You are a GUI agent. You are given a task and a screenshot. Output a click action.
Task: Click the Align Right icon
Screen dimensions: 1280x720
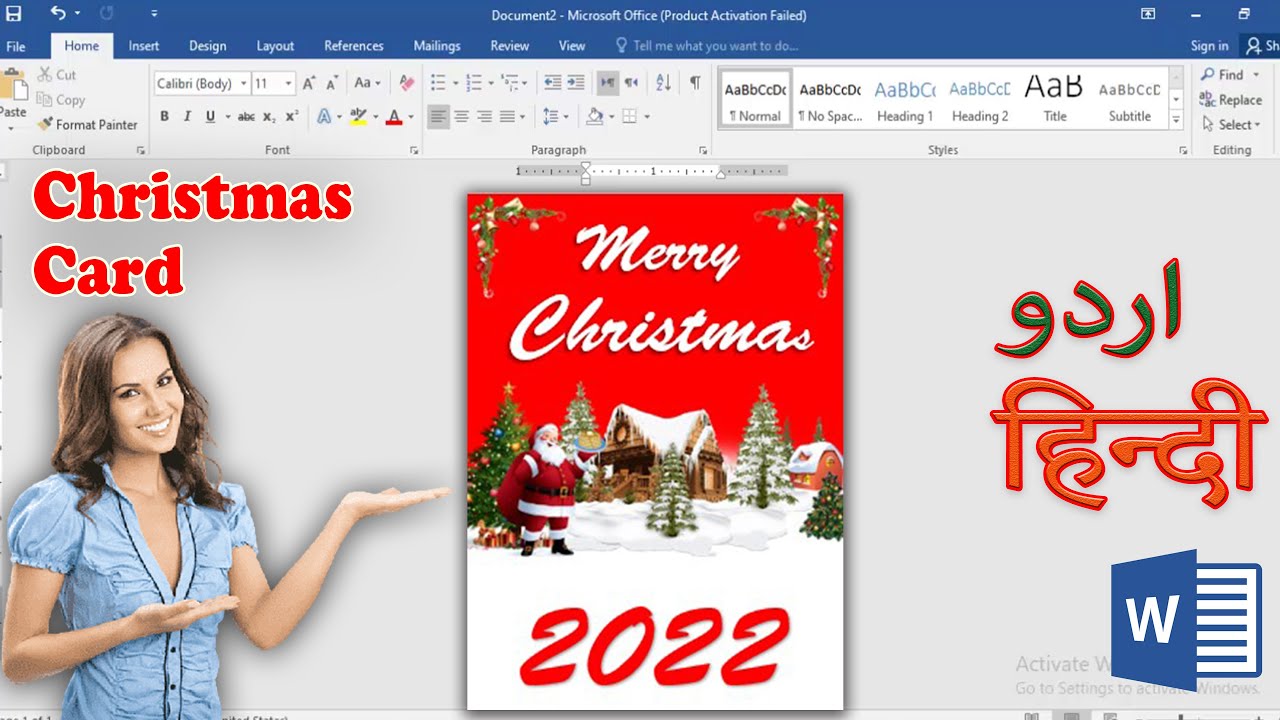click(x=485, y=117)
